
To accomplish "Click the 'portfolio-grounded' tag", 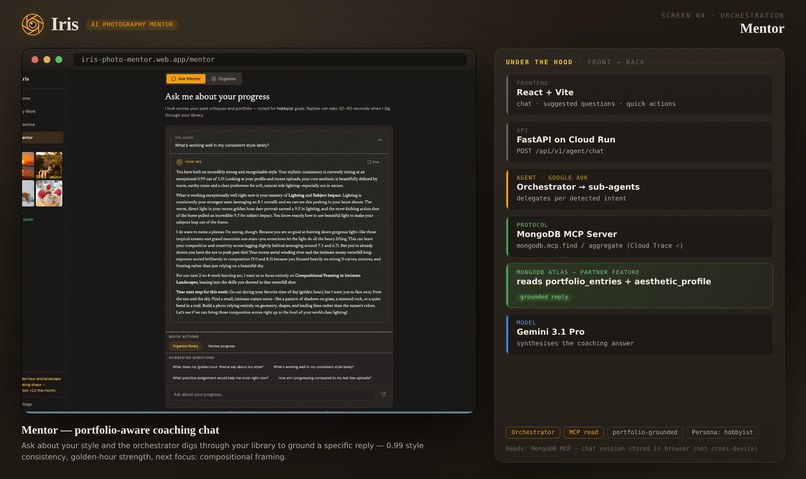I will 645,432.
